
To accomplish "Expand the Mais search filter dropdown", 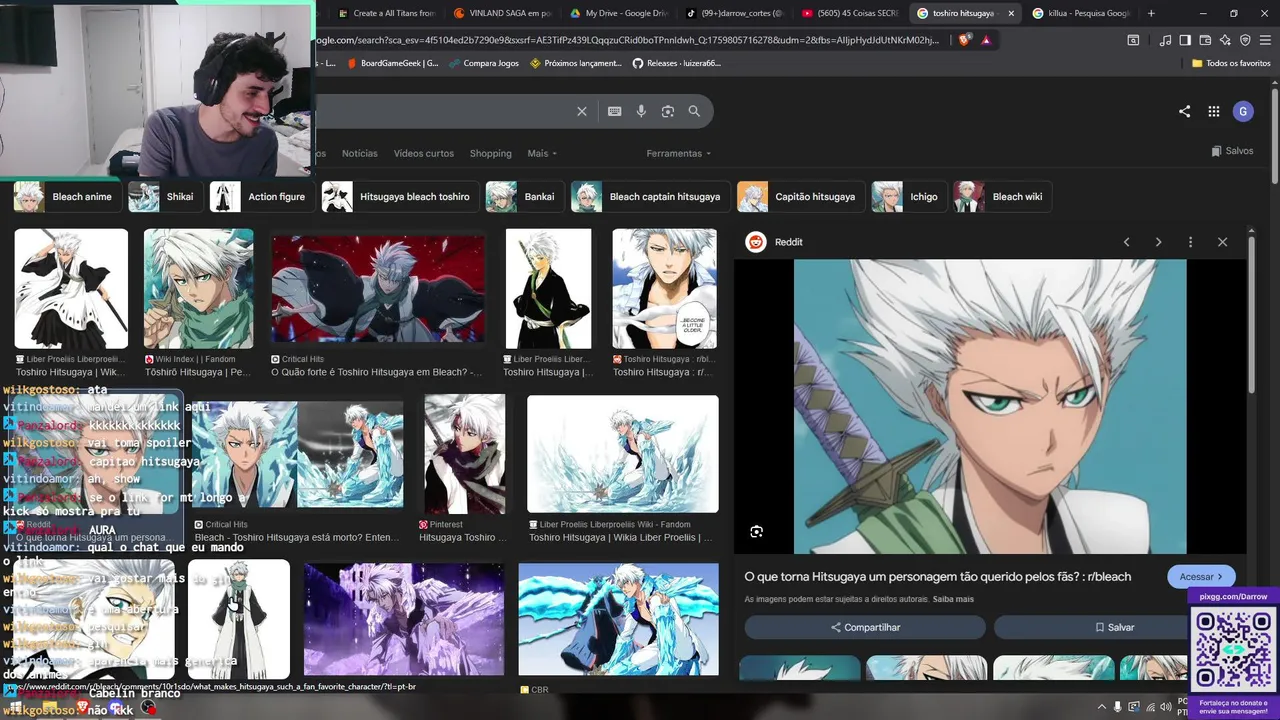I will [x=542, y=153].
